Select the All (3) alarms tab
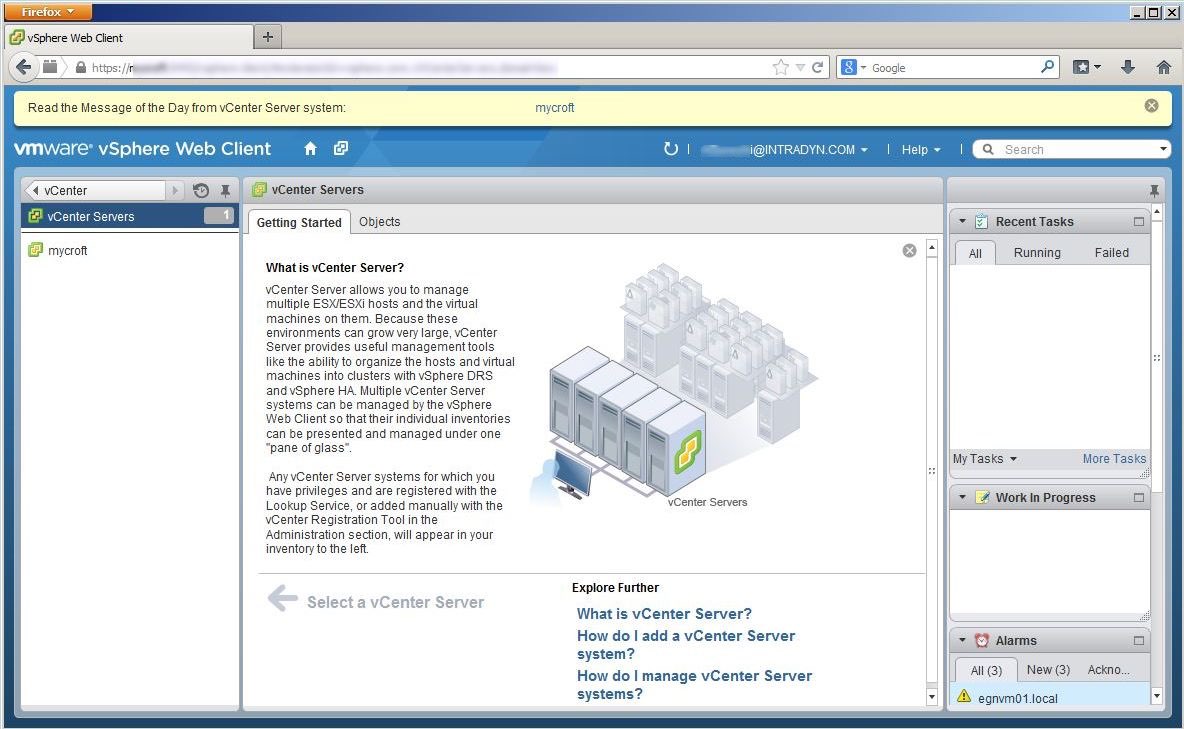 point(985,670)
